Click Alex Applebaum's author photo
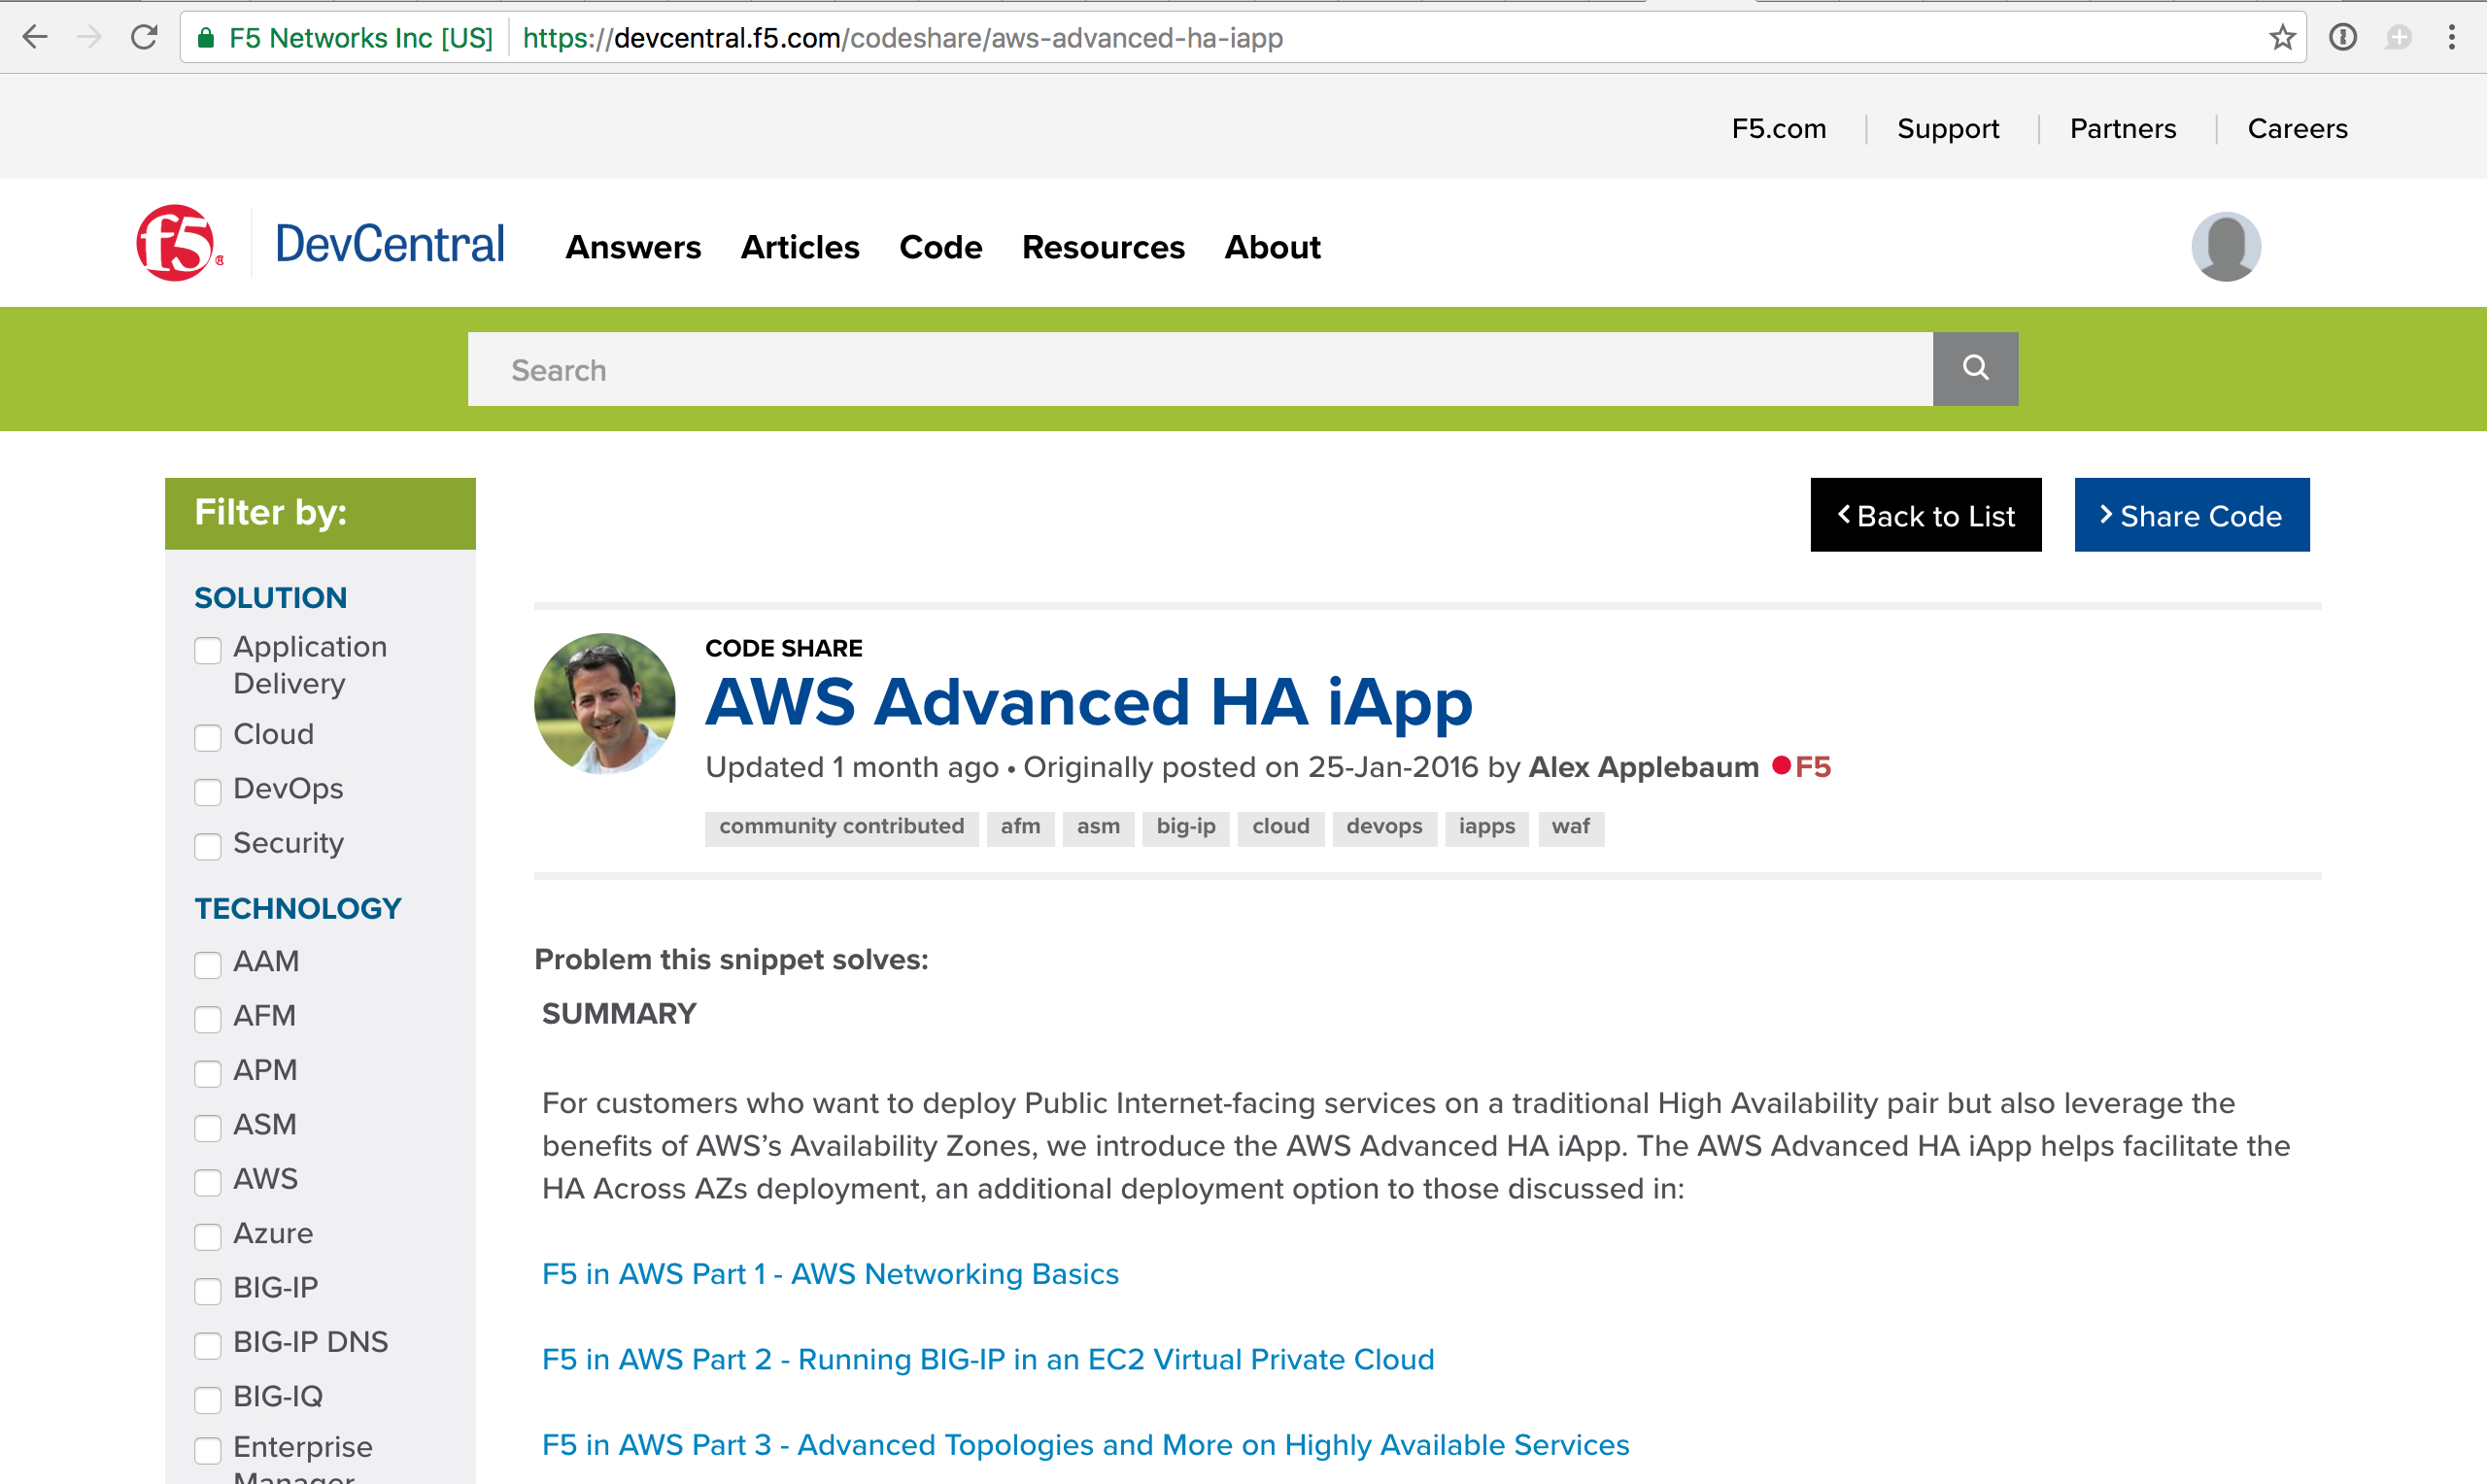The image size is (2487, 1484). pyautogui.click(x=604, y=703)
